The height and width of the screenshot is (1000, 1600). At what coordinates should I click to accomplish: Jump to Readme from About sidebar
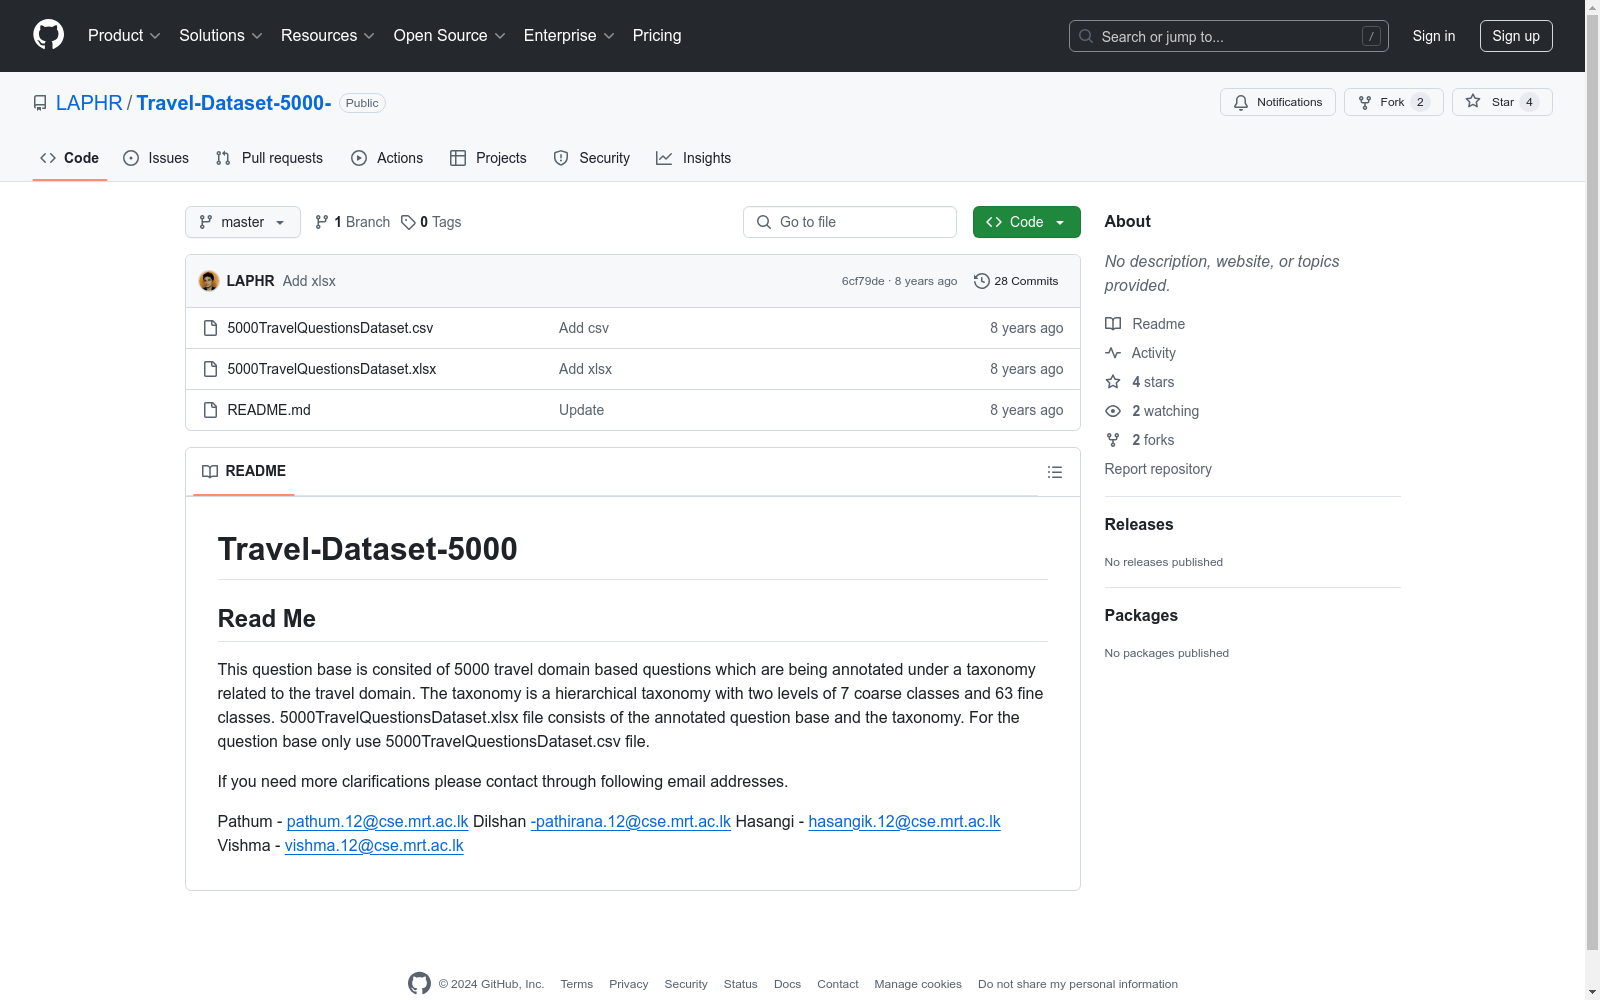(x=1145, y=324)
